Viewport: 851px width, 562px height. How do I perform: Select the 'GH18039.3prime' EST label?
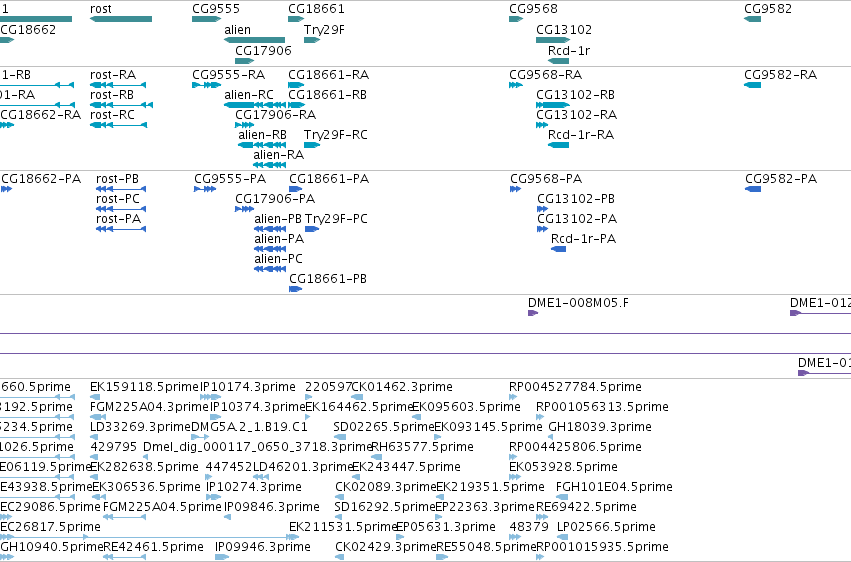[x=600, y=427]
